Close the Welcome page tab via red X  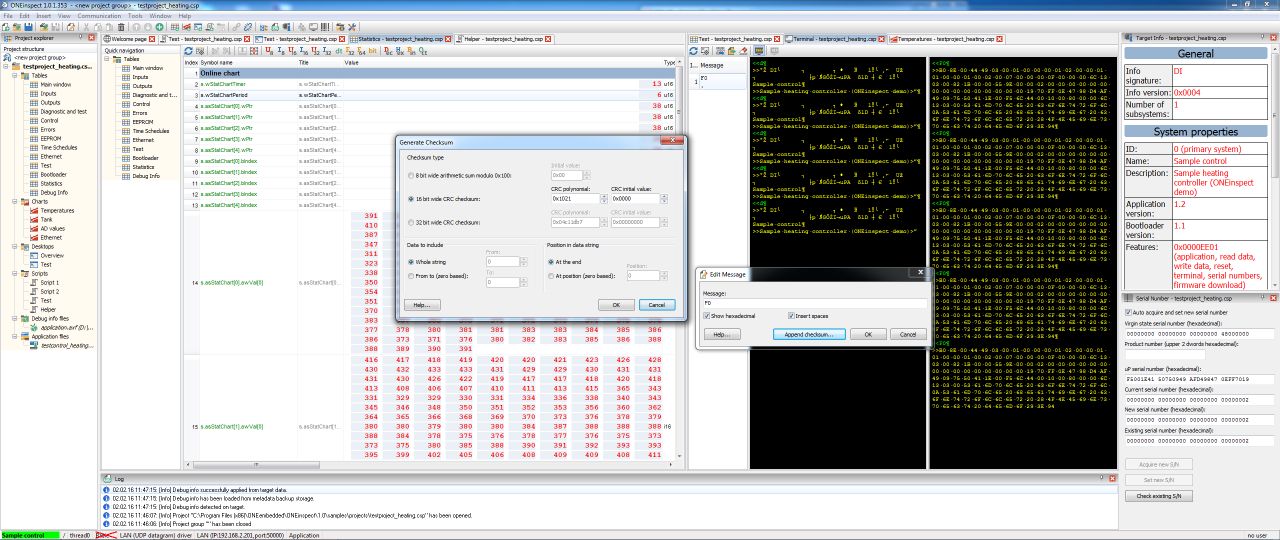152,39
